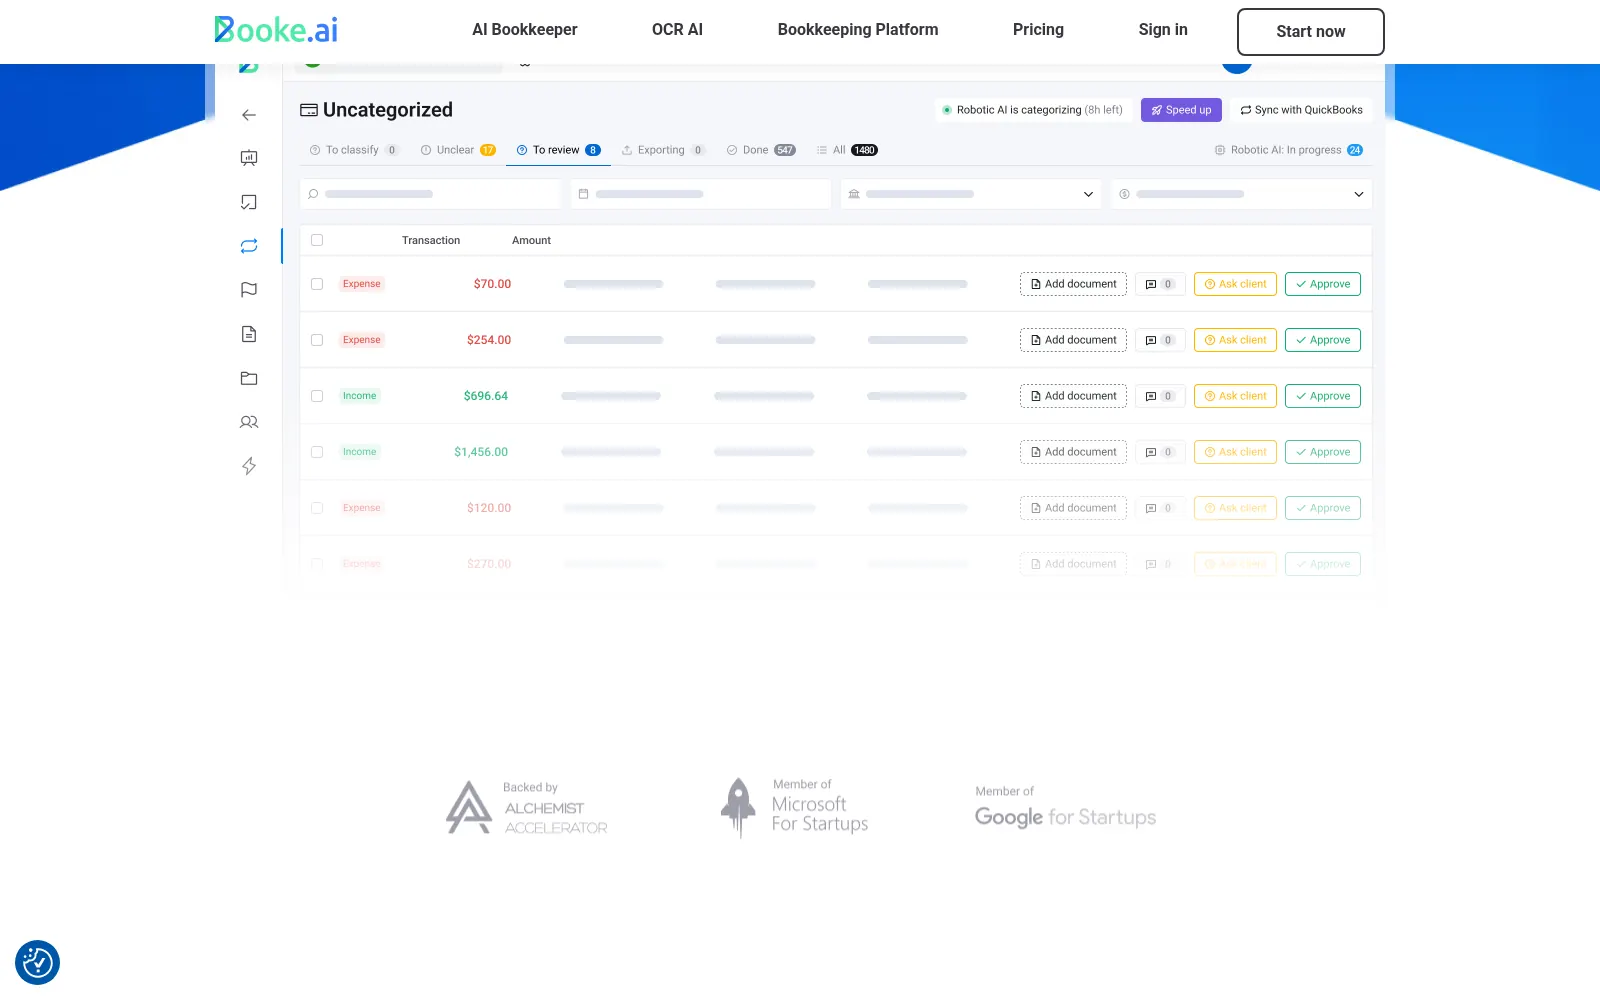Click the Start now button
Screen dimensions: 1600x1000
(x=1311, y=32)
